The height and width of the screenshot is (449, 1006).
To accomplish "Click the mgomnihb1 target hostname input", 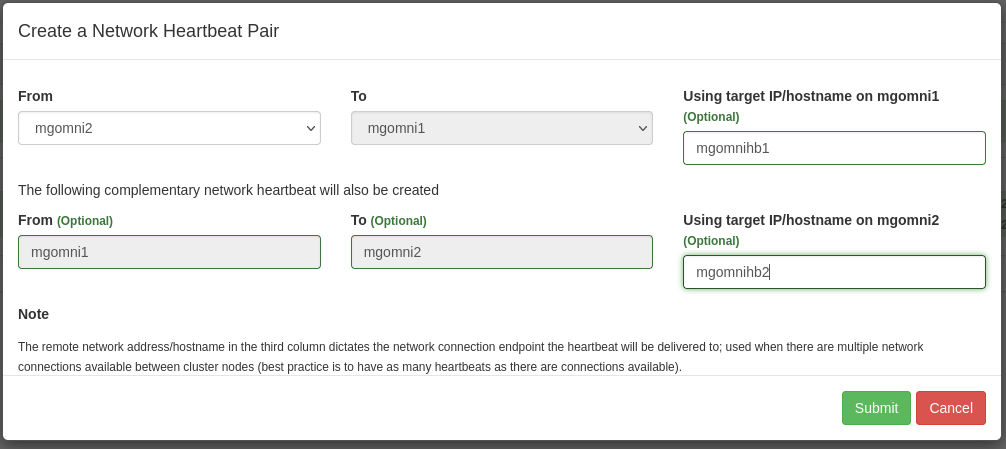I will (x=834, y=148).
